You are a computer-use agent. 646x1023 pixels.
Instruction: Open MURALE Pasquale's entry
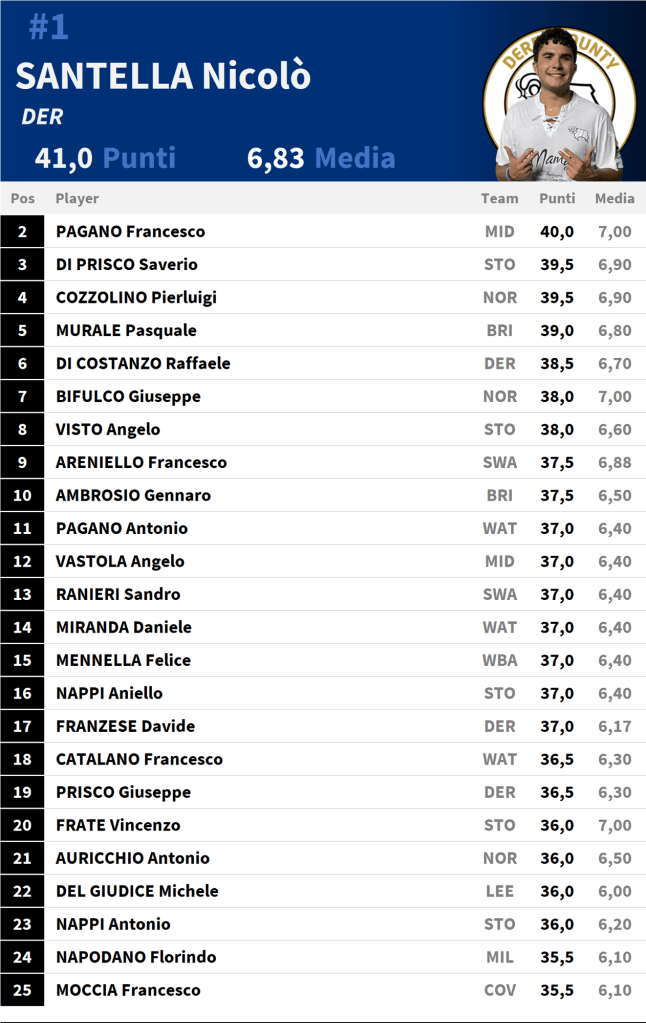(x=126, y=330)
